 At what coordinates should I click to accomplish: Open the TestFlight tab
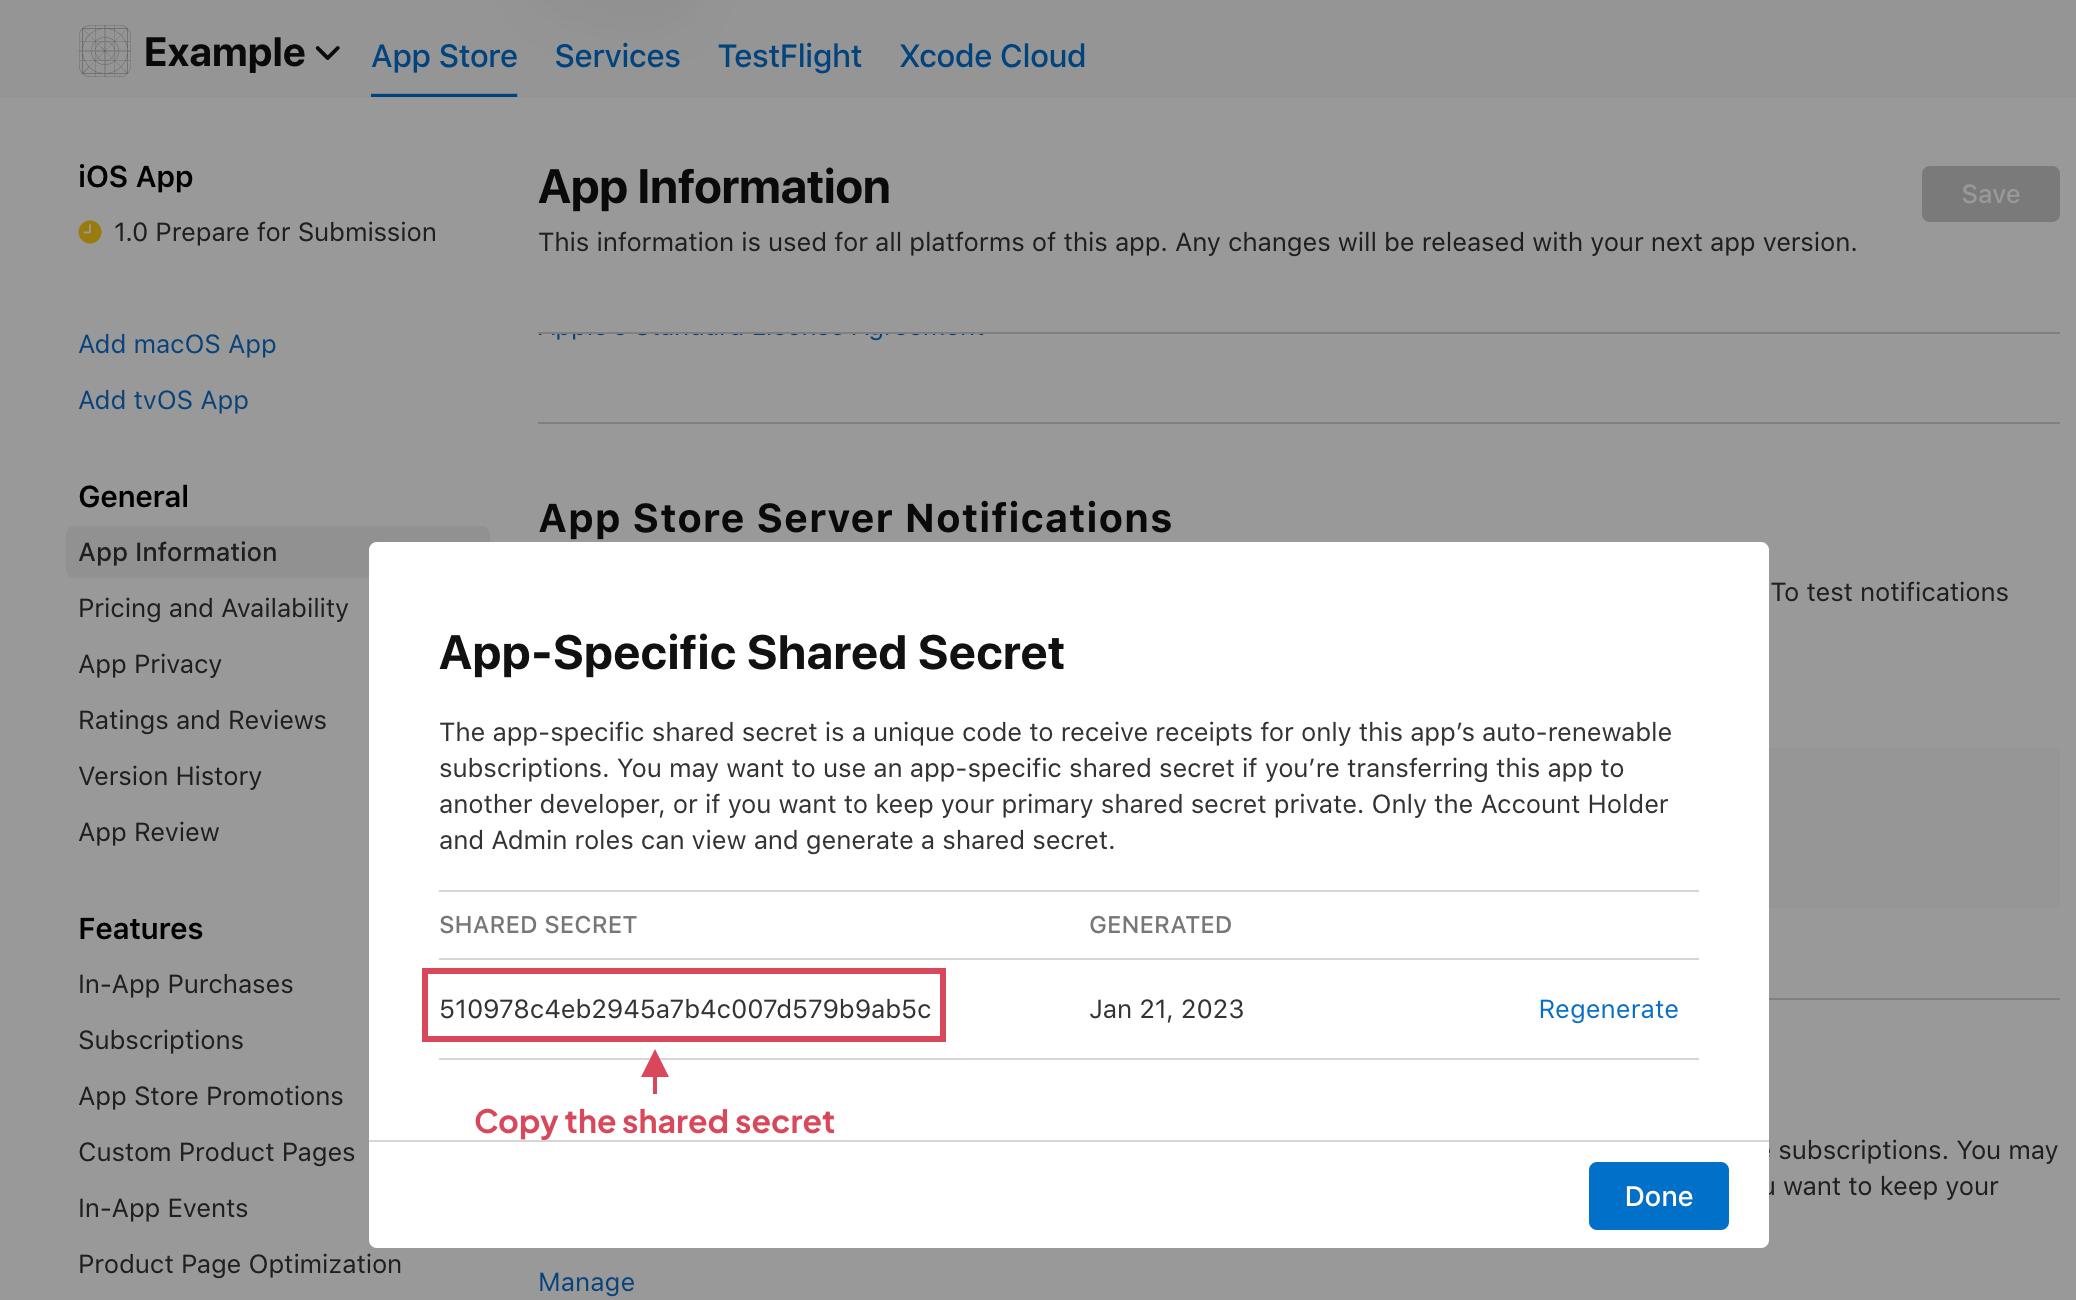coord(789,56)
